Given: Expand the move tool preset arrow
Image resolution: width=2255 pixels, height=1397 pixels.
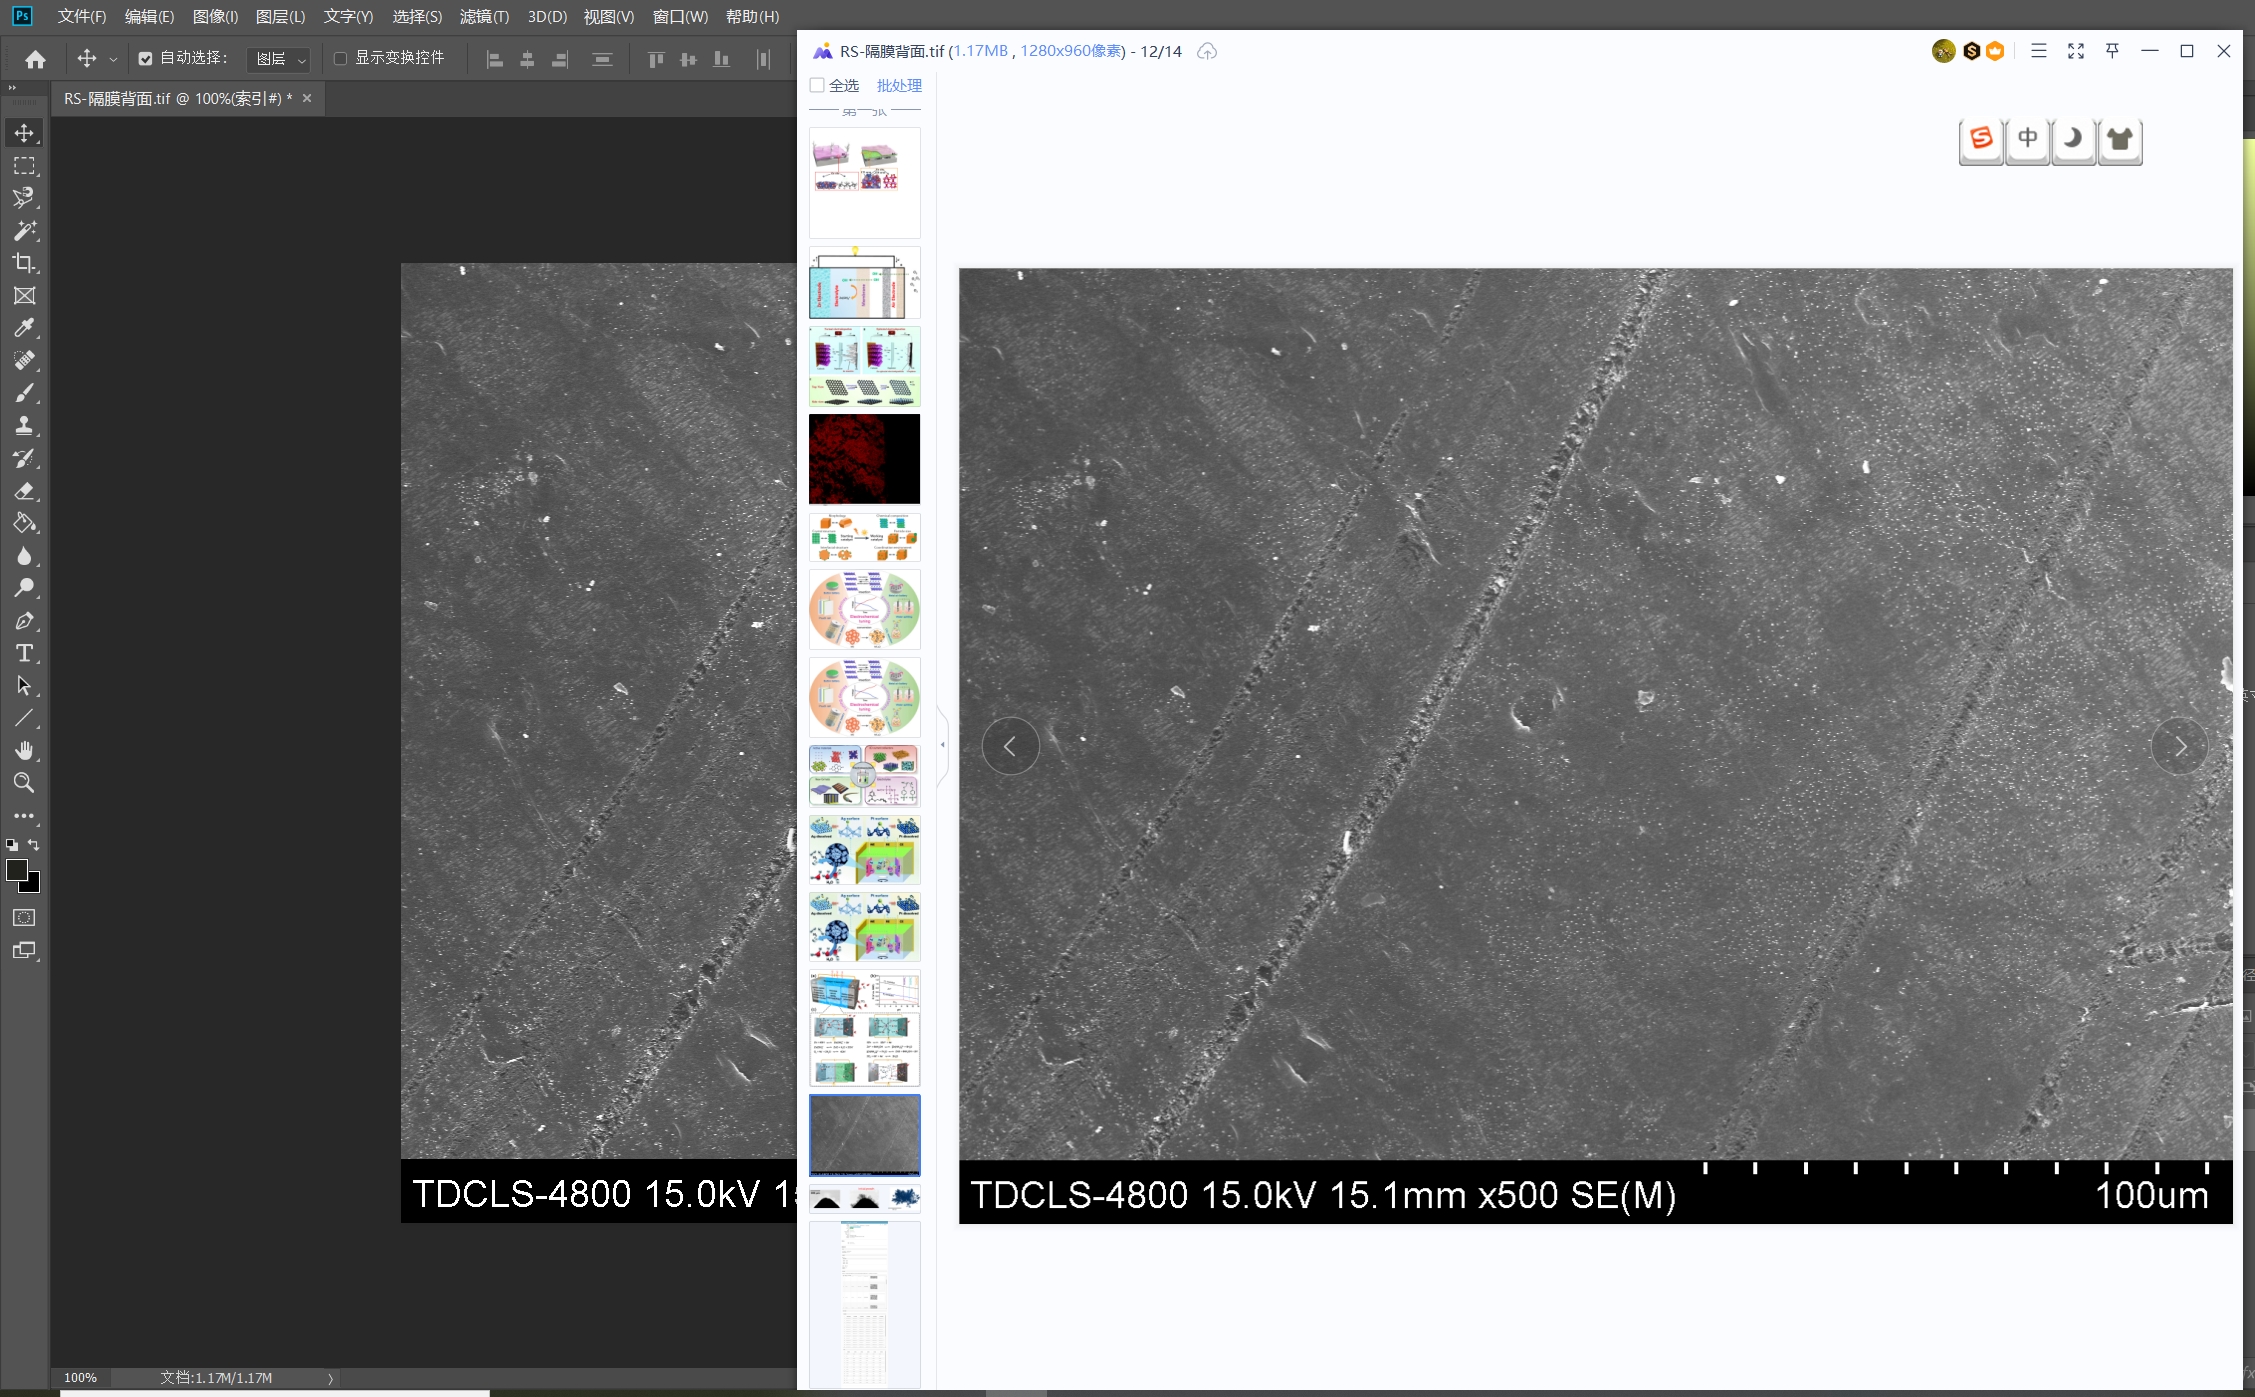Looking at the screenshot, I should tap(113, 60).
